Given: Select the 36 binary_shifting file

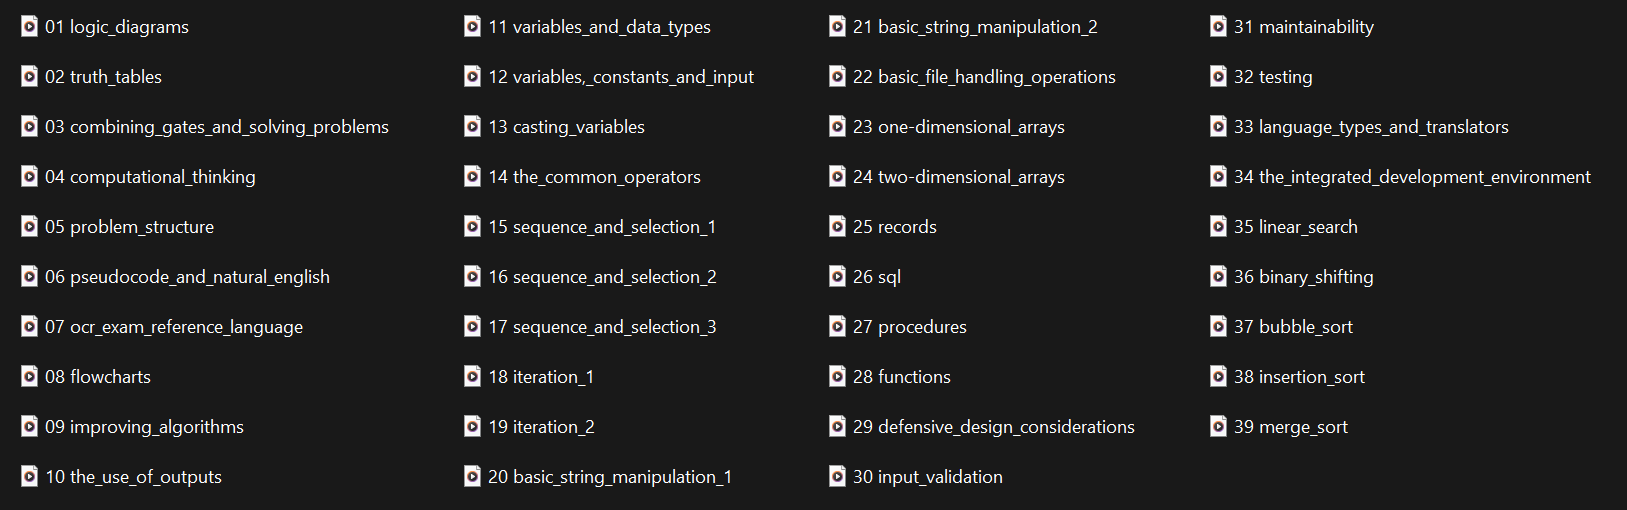Looking at the screenshot, I should [x=1303, y=277].
